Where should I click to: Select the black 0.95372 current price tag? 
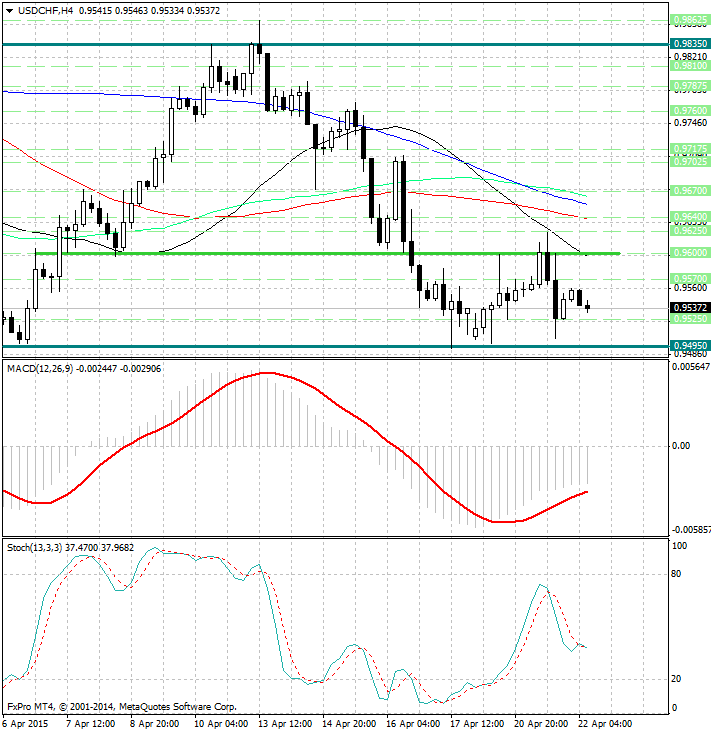(x=690, y=308)
